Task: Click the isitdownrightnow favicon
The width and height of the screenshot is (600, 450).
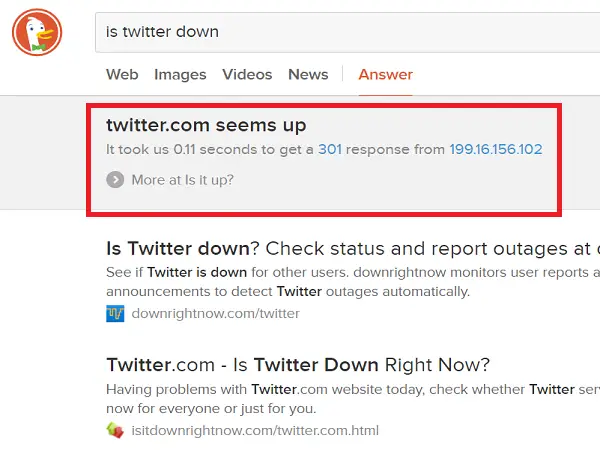Action: (x=115, y=430)
